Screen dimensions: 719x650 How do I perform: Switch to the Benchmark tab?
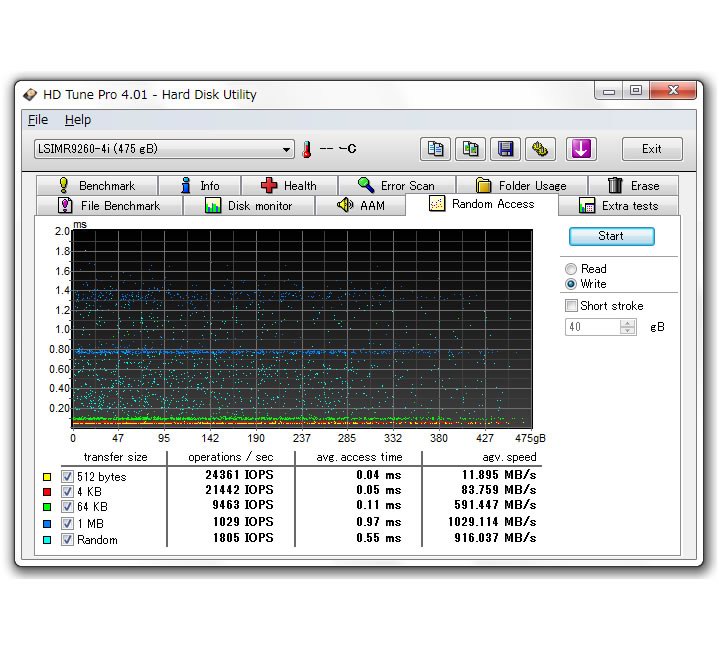tap(96, 185)
